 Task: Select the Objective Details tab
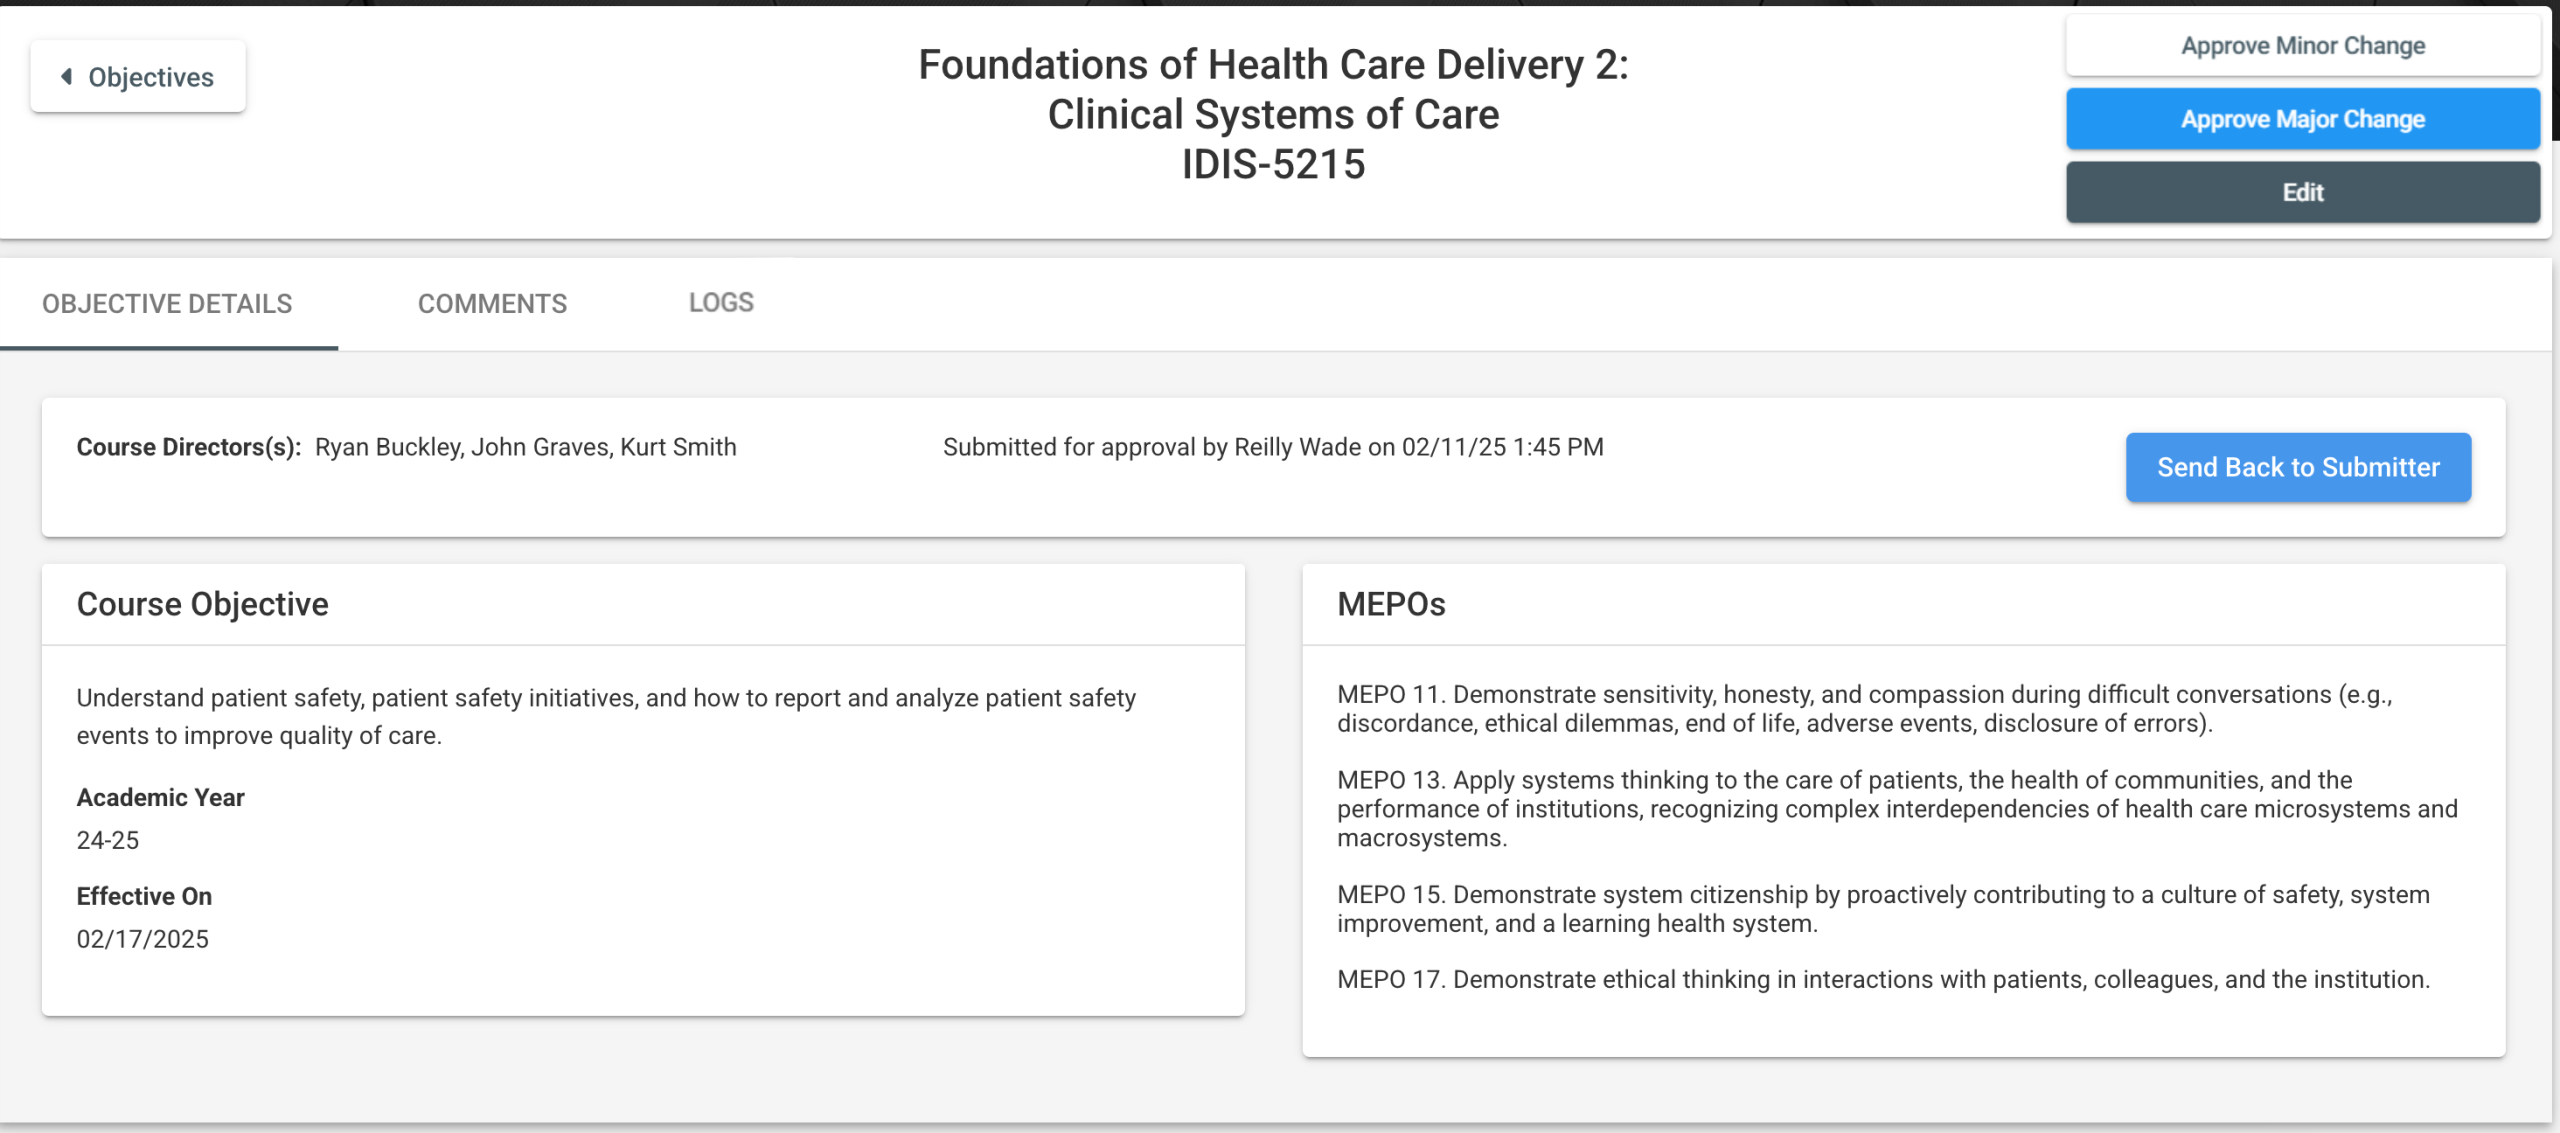coord(167,304)
